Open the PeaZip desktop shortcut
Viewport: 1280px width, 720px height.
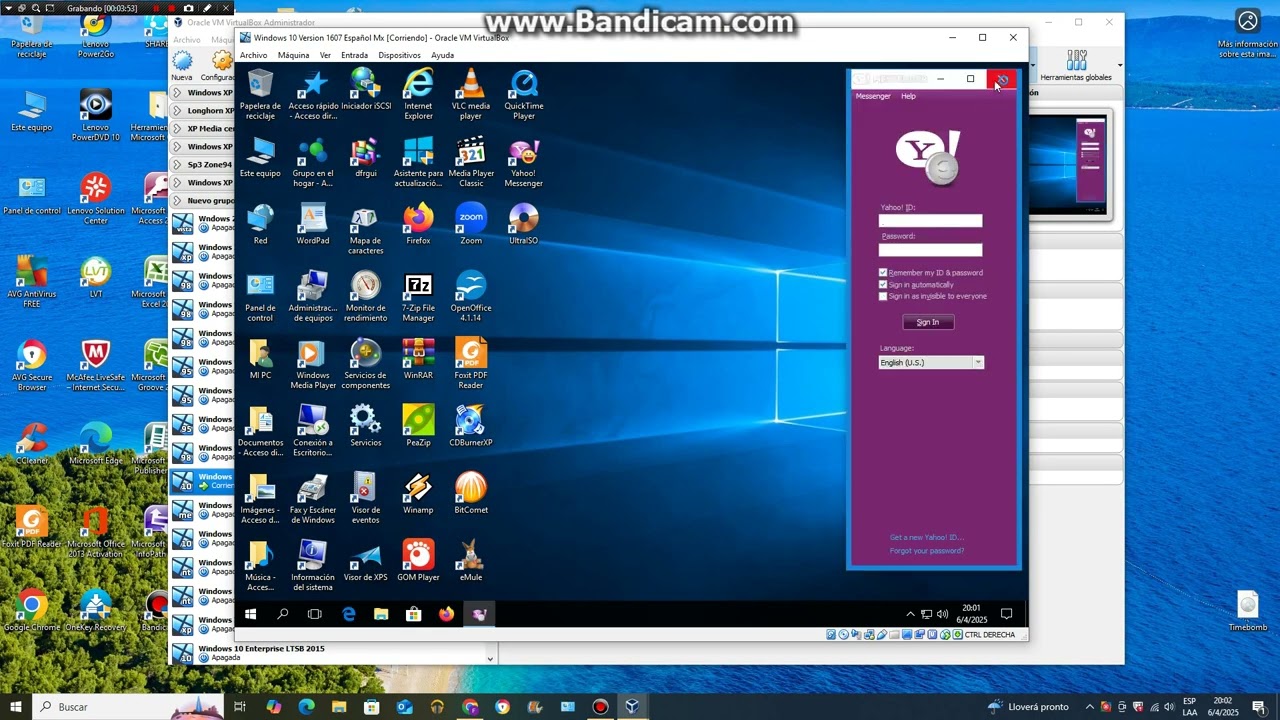point(418,426)
